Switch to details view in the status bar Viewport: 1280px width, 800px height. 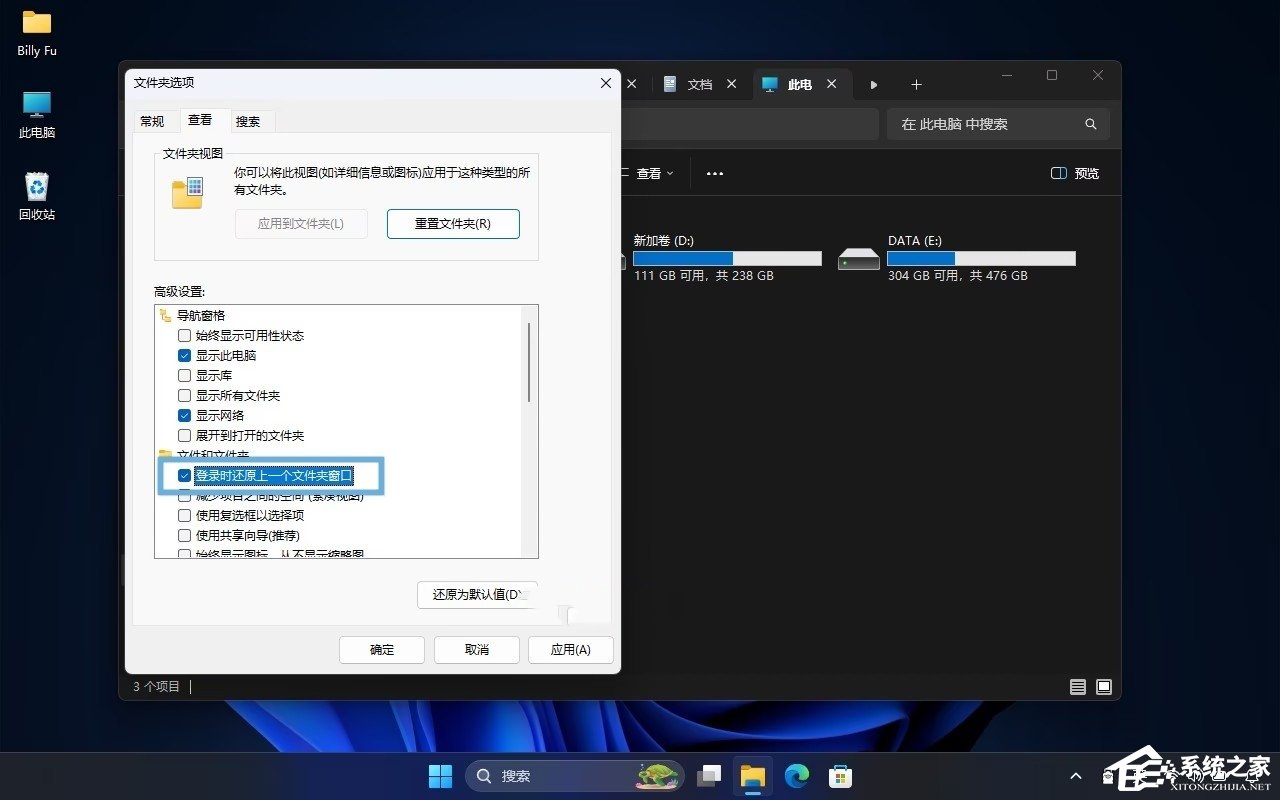click(x=1077, y=687)
